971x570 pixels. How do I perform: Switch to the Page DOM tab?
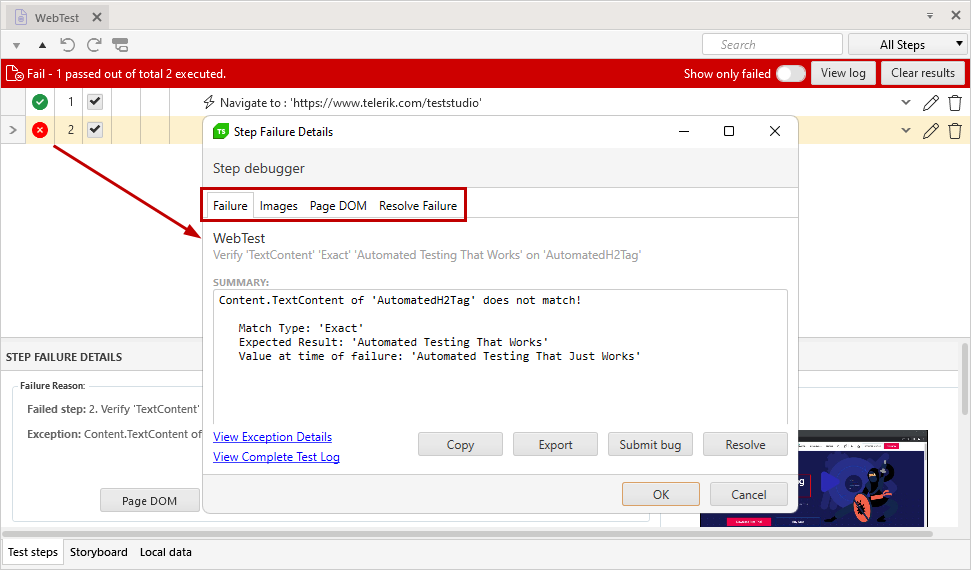(x=338, y=206)
